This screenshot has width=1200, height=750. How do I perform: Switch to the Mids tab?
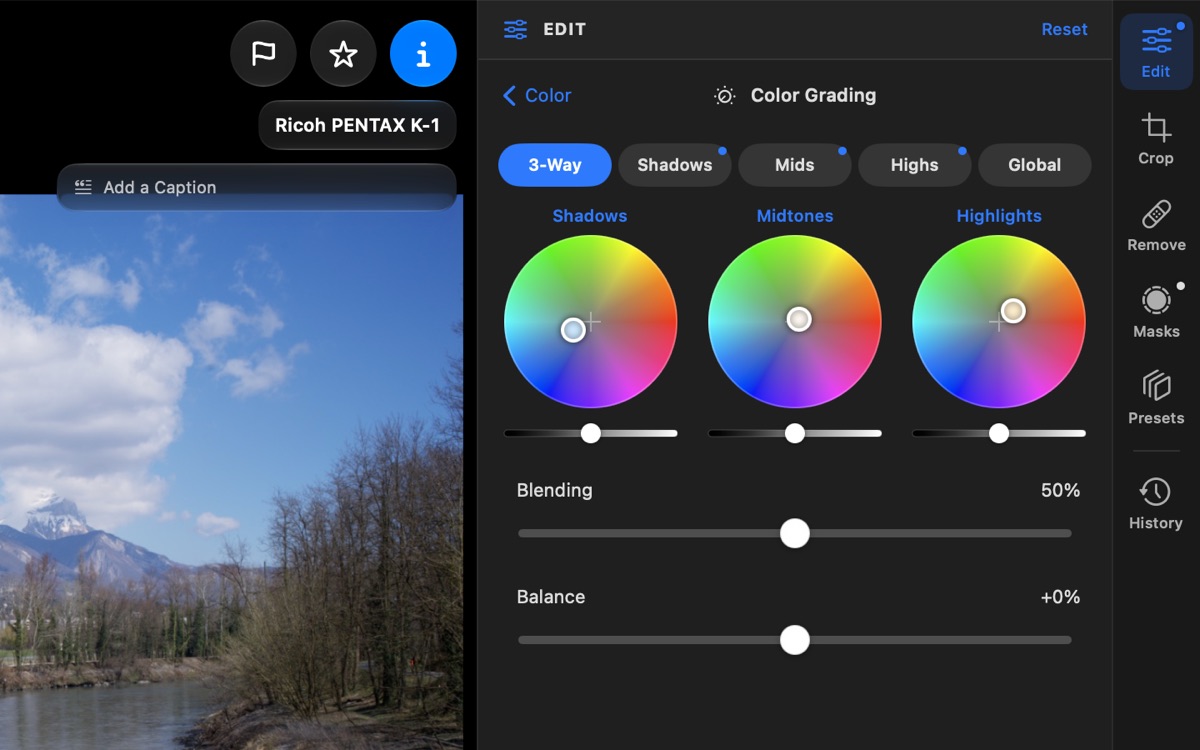(795, 165)
